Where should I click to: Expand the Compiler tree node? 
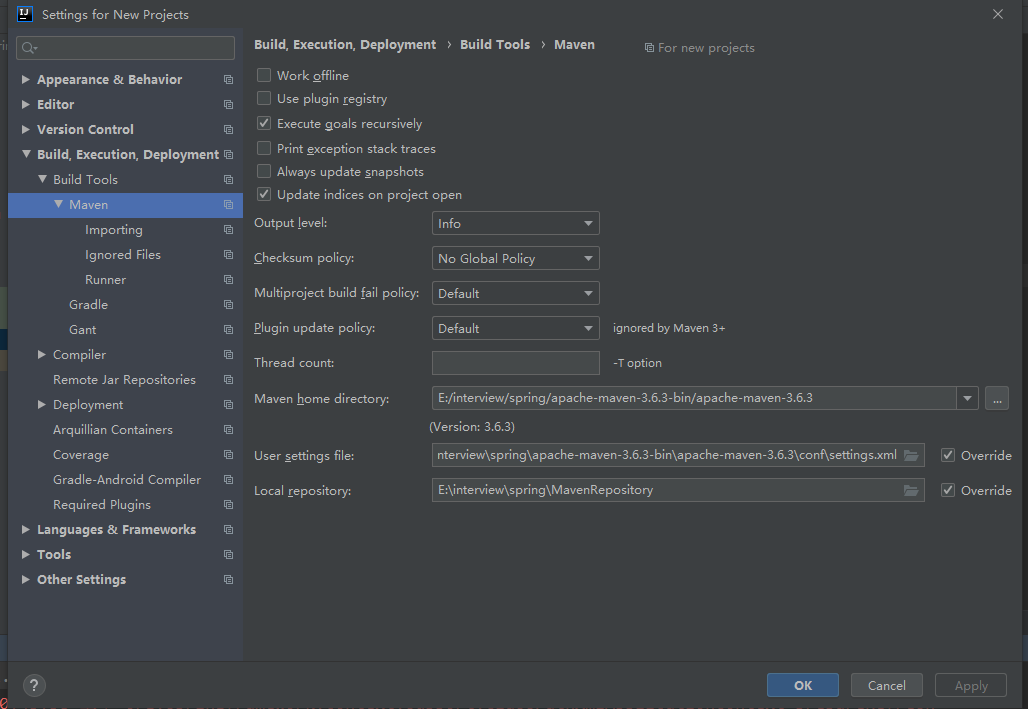click(x=41, y=354)
